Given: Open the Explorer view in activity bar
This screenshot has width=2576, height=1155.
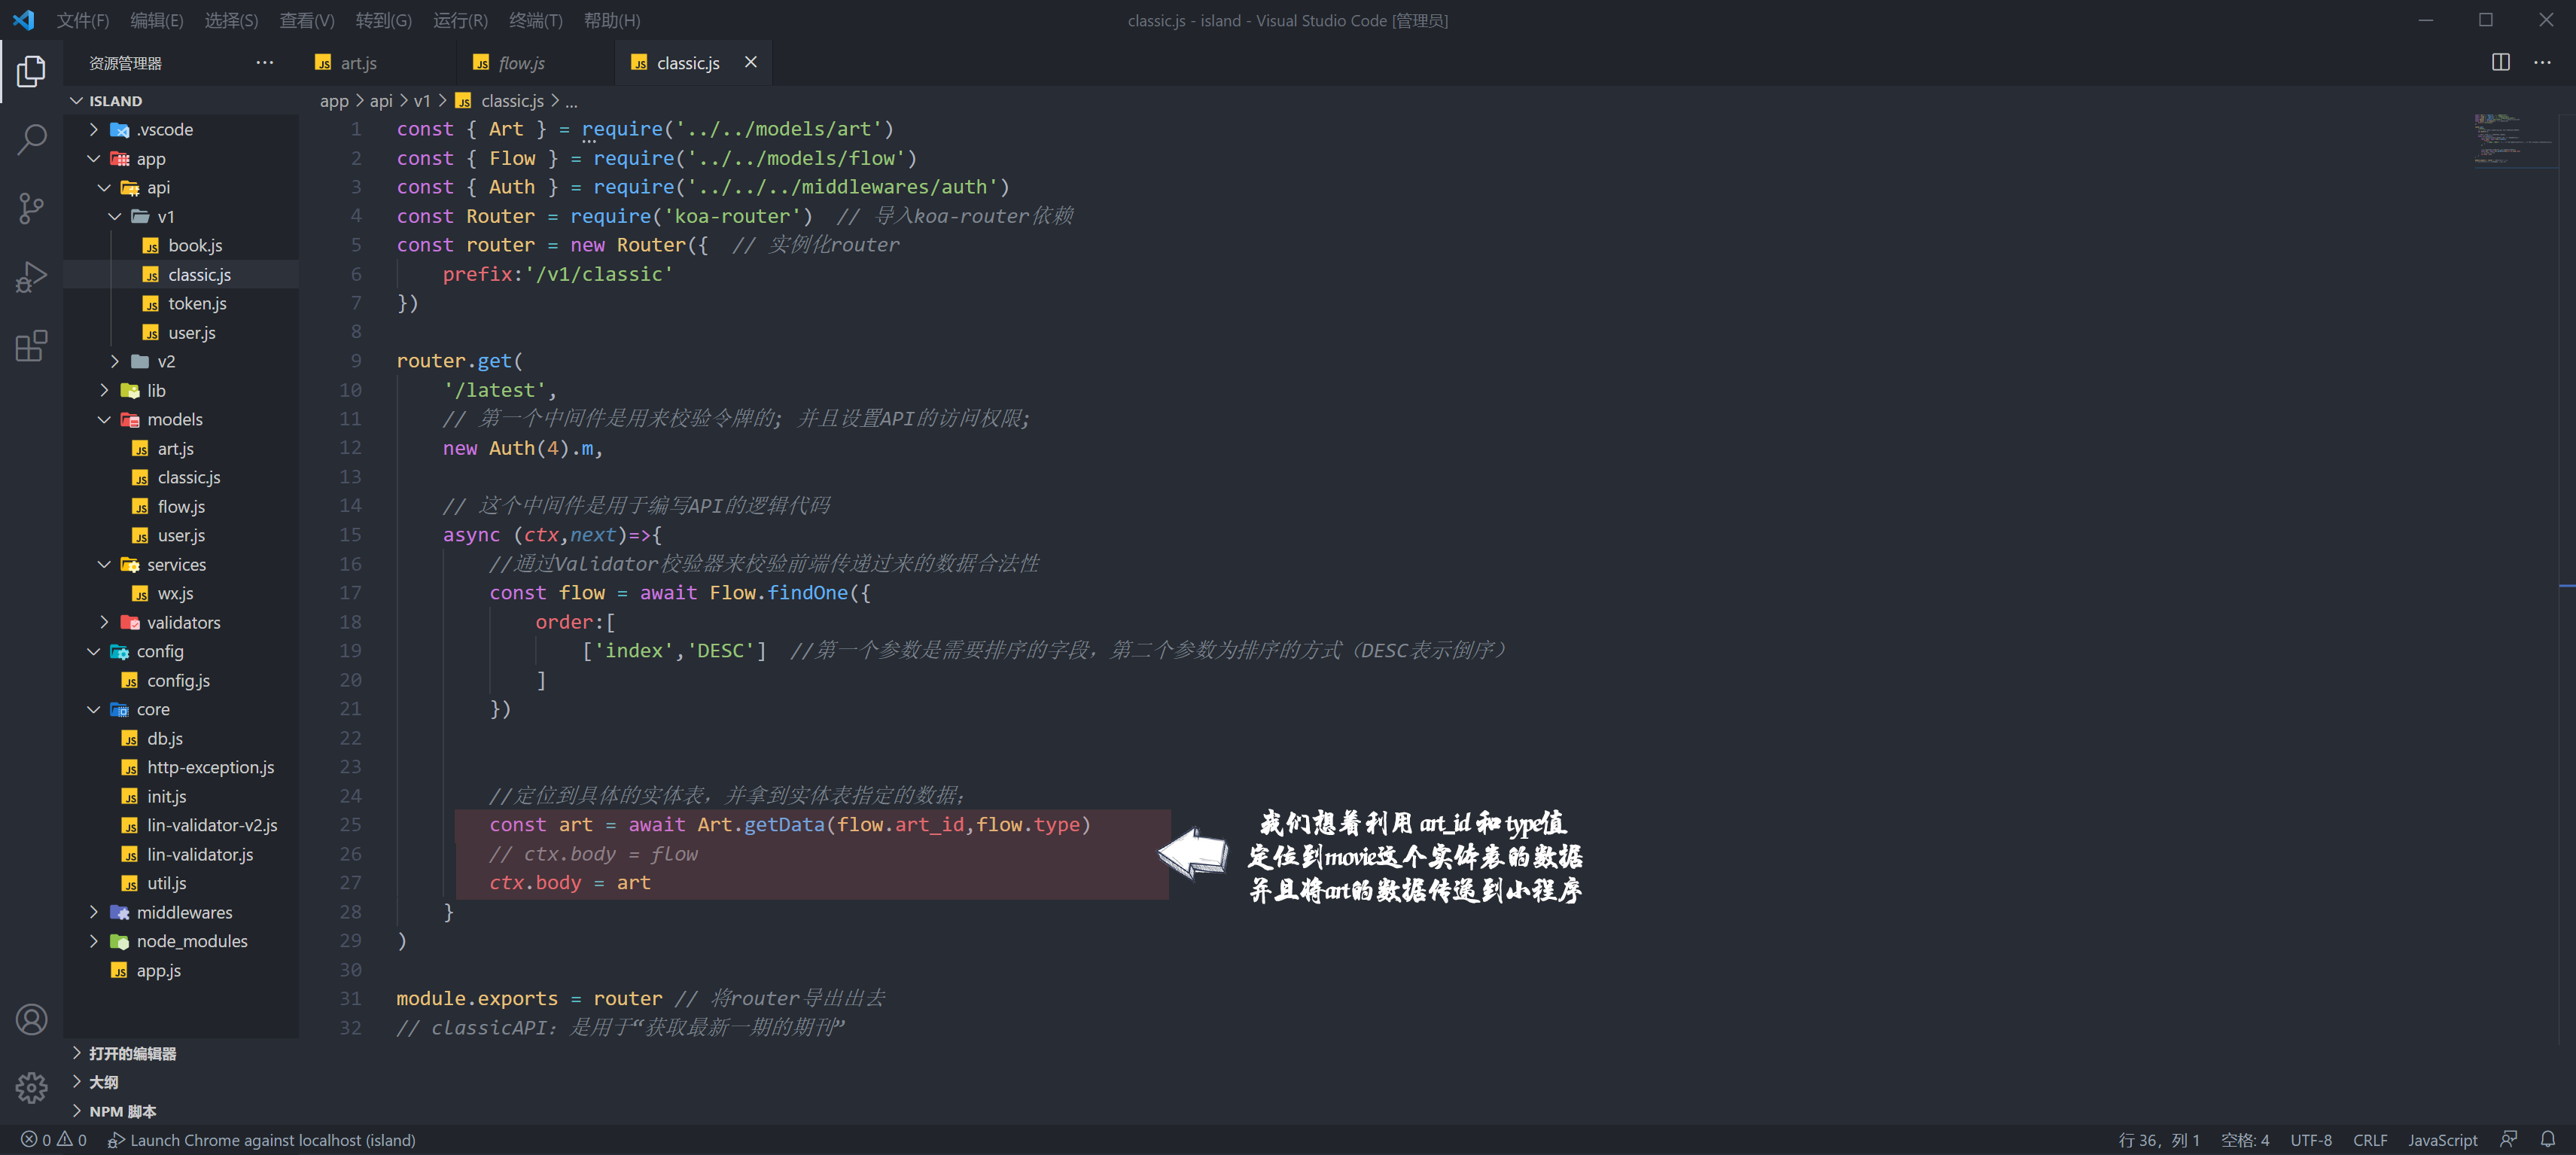Looking at the screenshot, I should coord(31,71).
